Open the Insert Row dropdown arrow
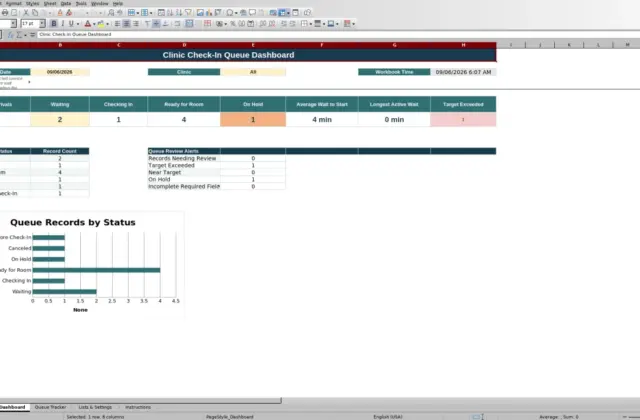 (x=138, y=13)
